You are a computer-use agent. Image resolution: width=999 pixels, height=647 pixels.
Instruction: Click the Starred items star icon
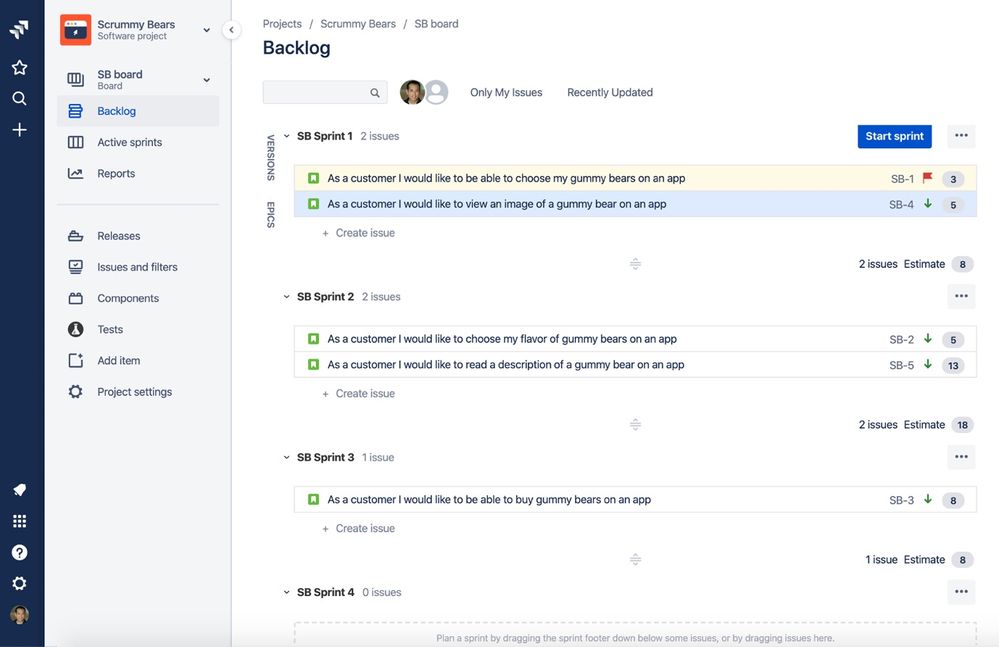coord(20,67)
